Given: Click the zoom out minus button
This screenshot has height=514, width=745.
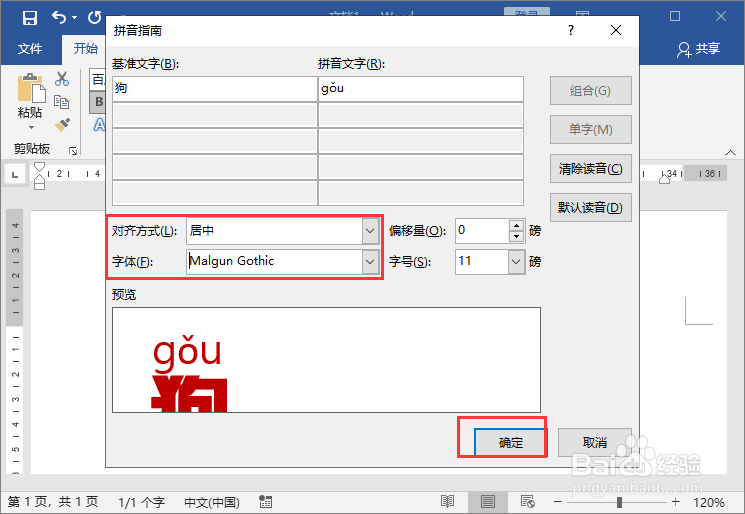Looking at the screenshot, I should point(558,502).
